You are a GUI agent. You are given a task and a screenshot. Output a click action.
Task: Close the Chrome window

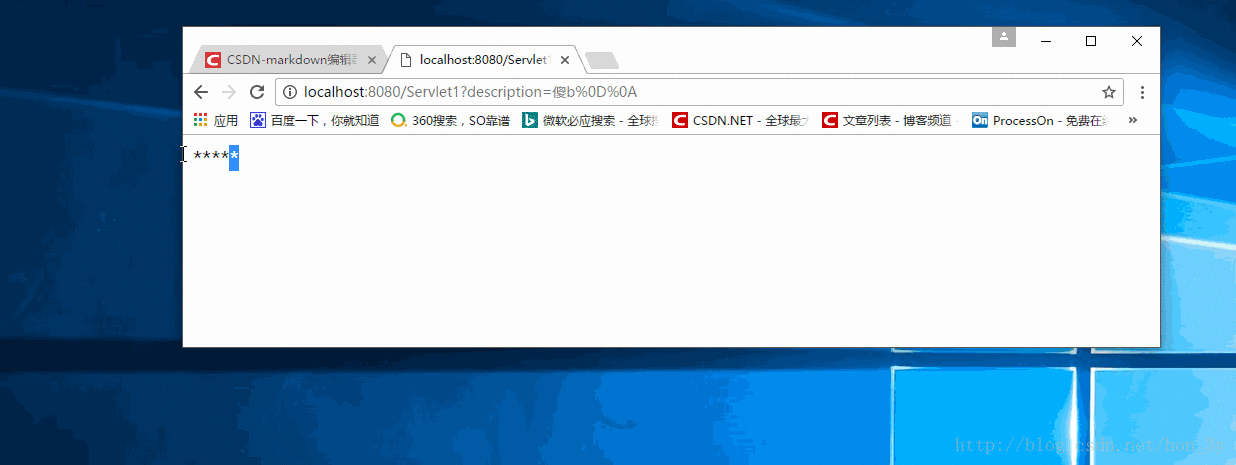(1137, 41)
